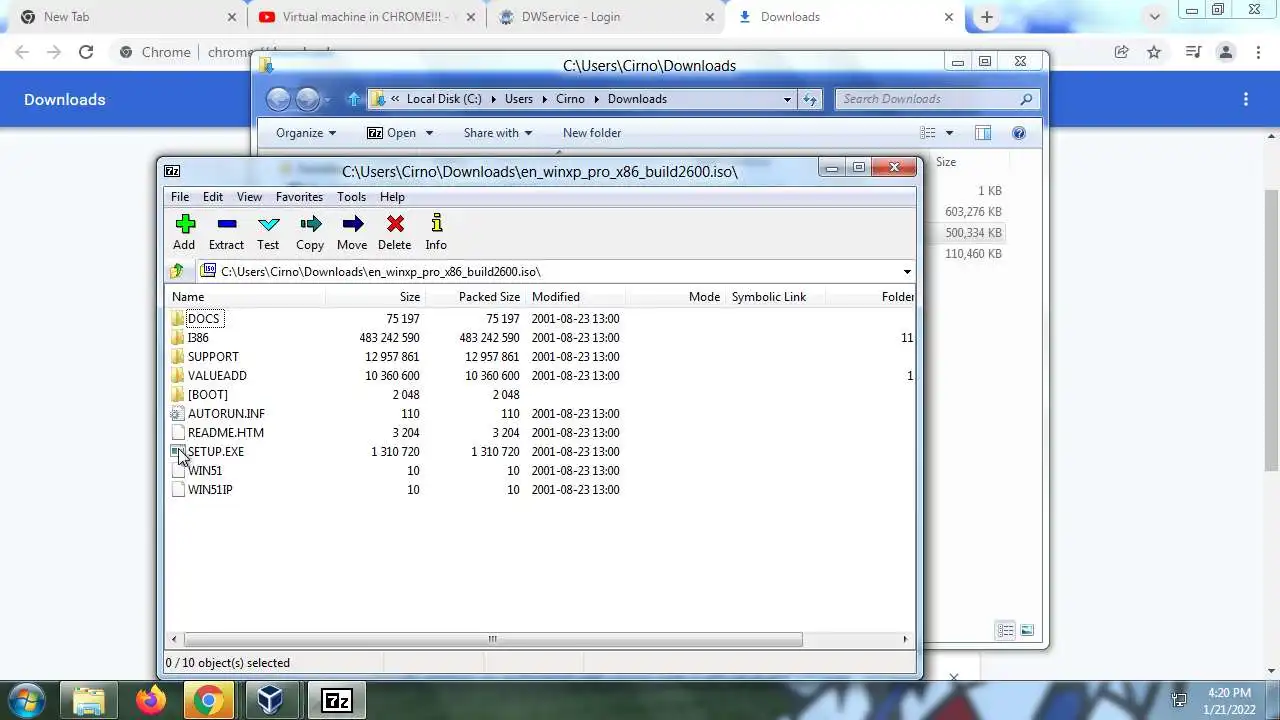1280x720 pixels.
Task: Select the [BOOT] folder entry
Action: pos(208,394)
